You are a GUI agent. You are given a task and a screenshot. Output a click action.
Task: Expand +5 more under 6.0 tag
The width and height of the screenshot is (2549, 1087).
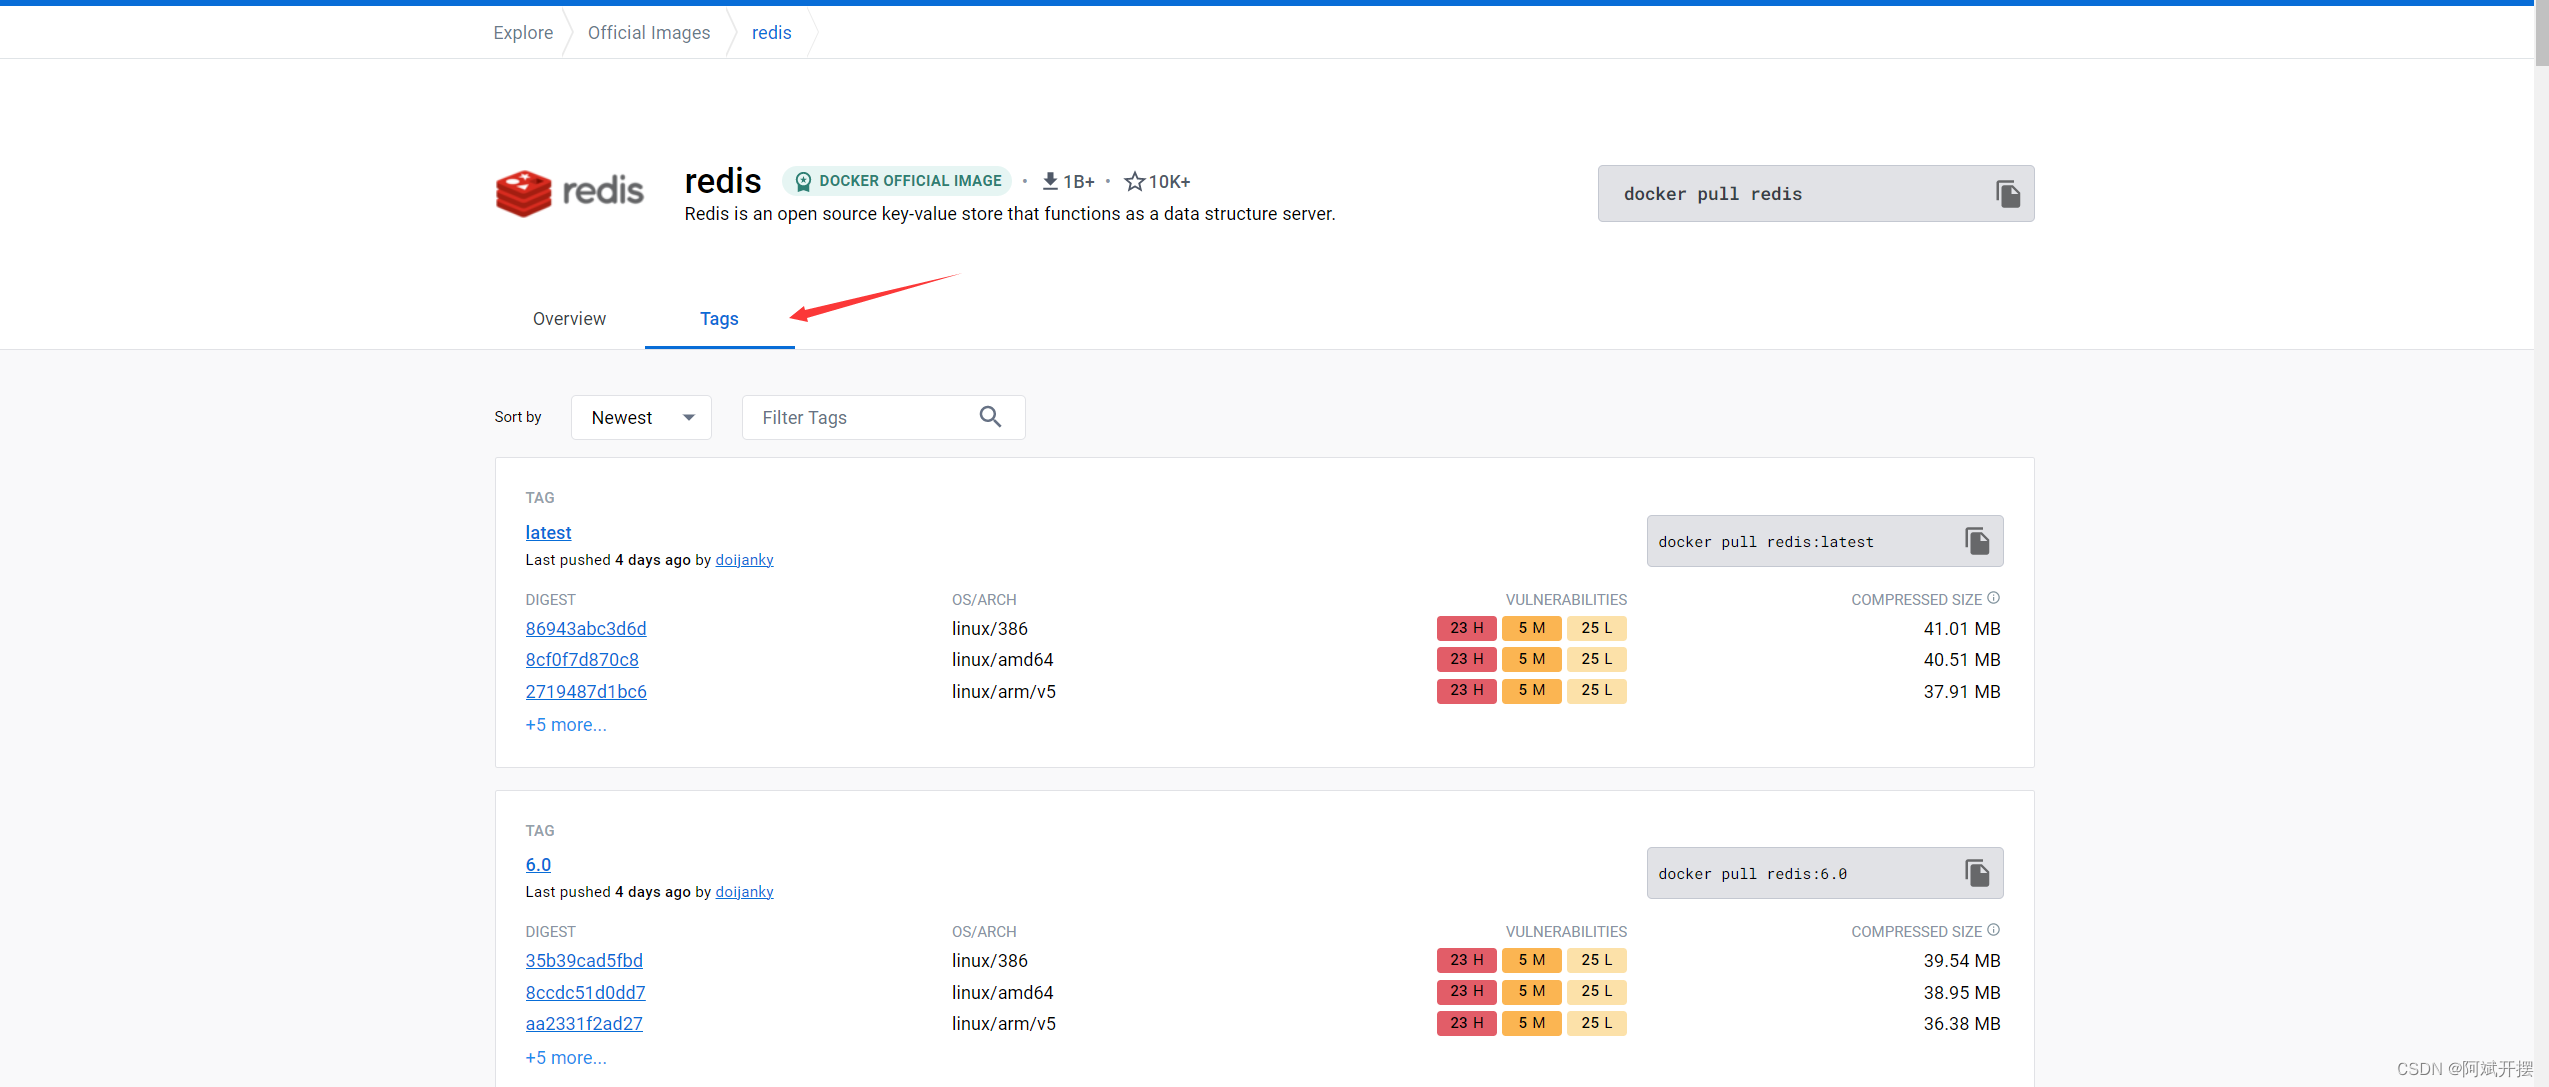[x=566, y=1057]
